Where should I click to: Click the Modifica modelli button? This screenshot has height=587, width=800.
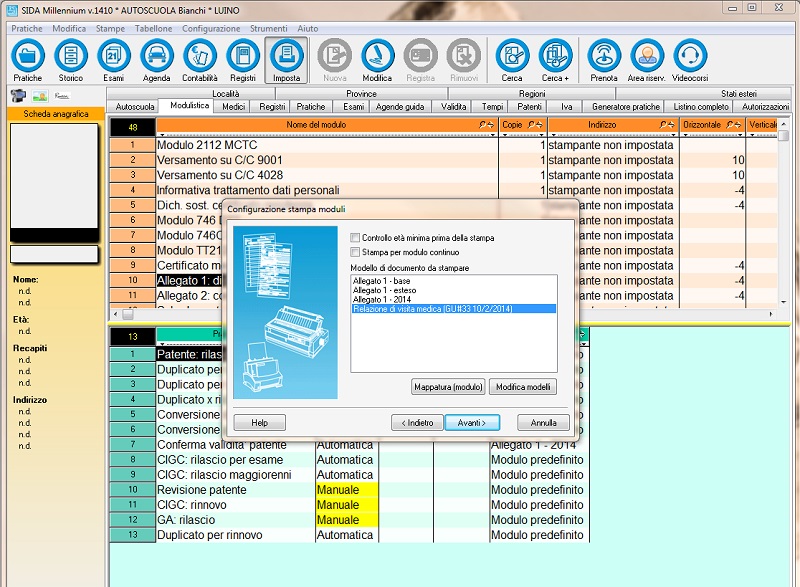pyautogui.click(x=522, y=387)
